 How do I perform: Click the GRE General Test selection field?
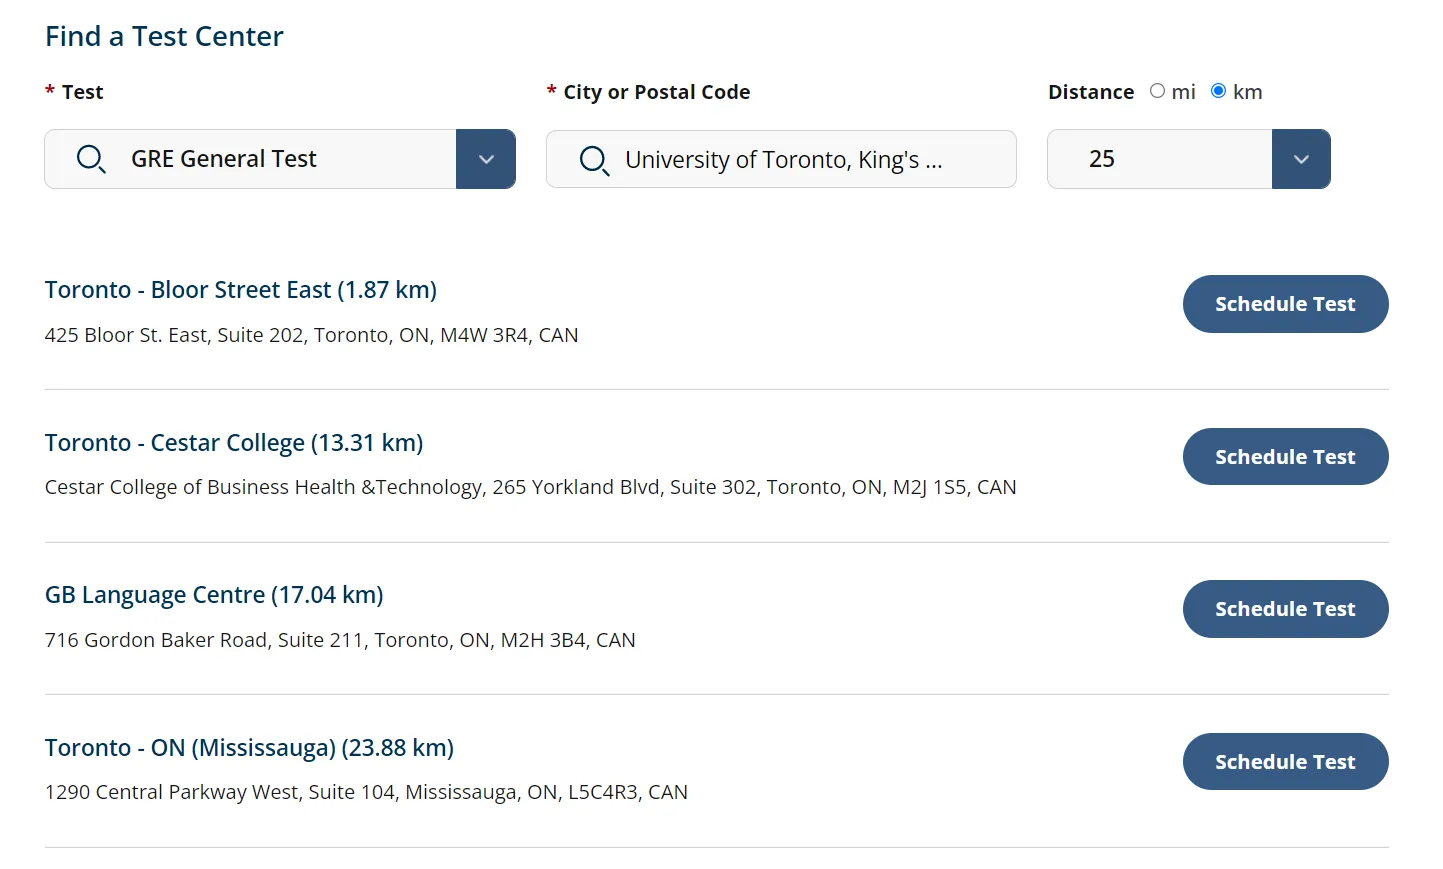[x=280, y=159]
